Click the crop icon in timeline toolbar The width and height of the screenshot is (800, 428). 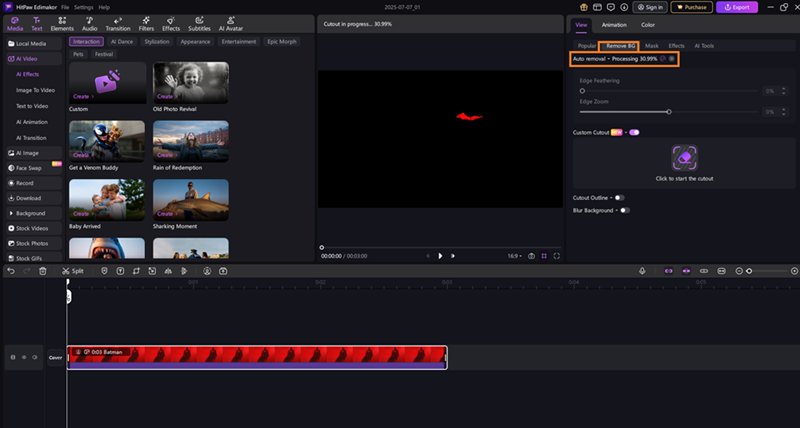click(x=136, y=271)
